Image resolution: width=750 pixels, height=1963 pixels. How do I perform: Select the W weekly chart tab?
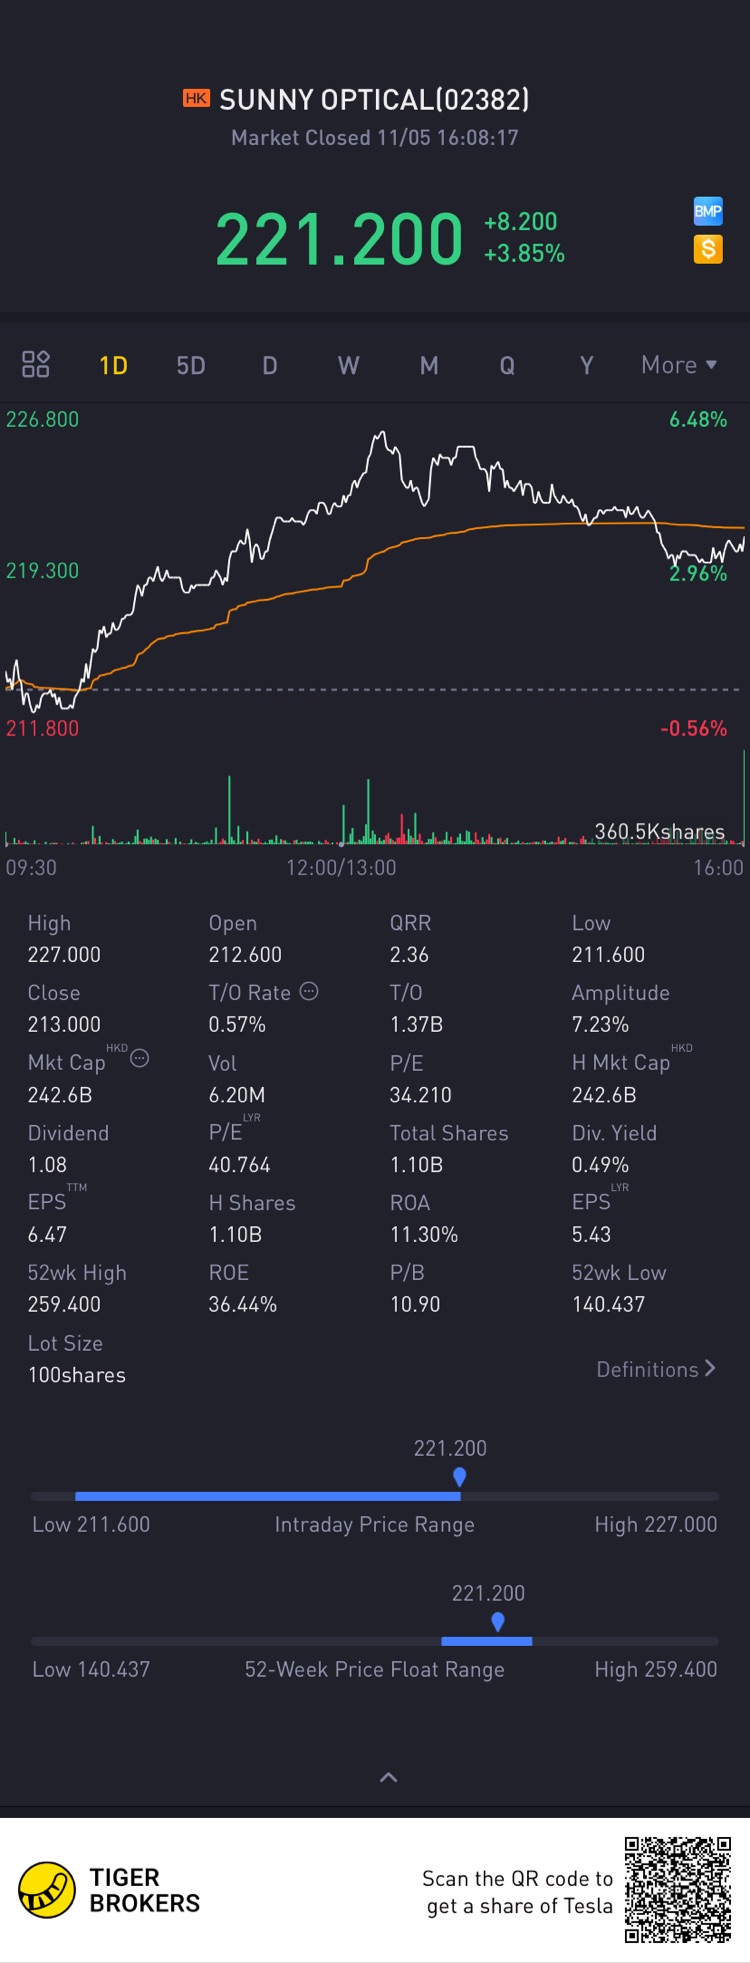348,365
